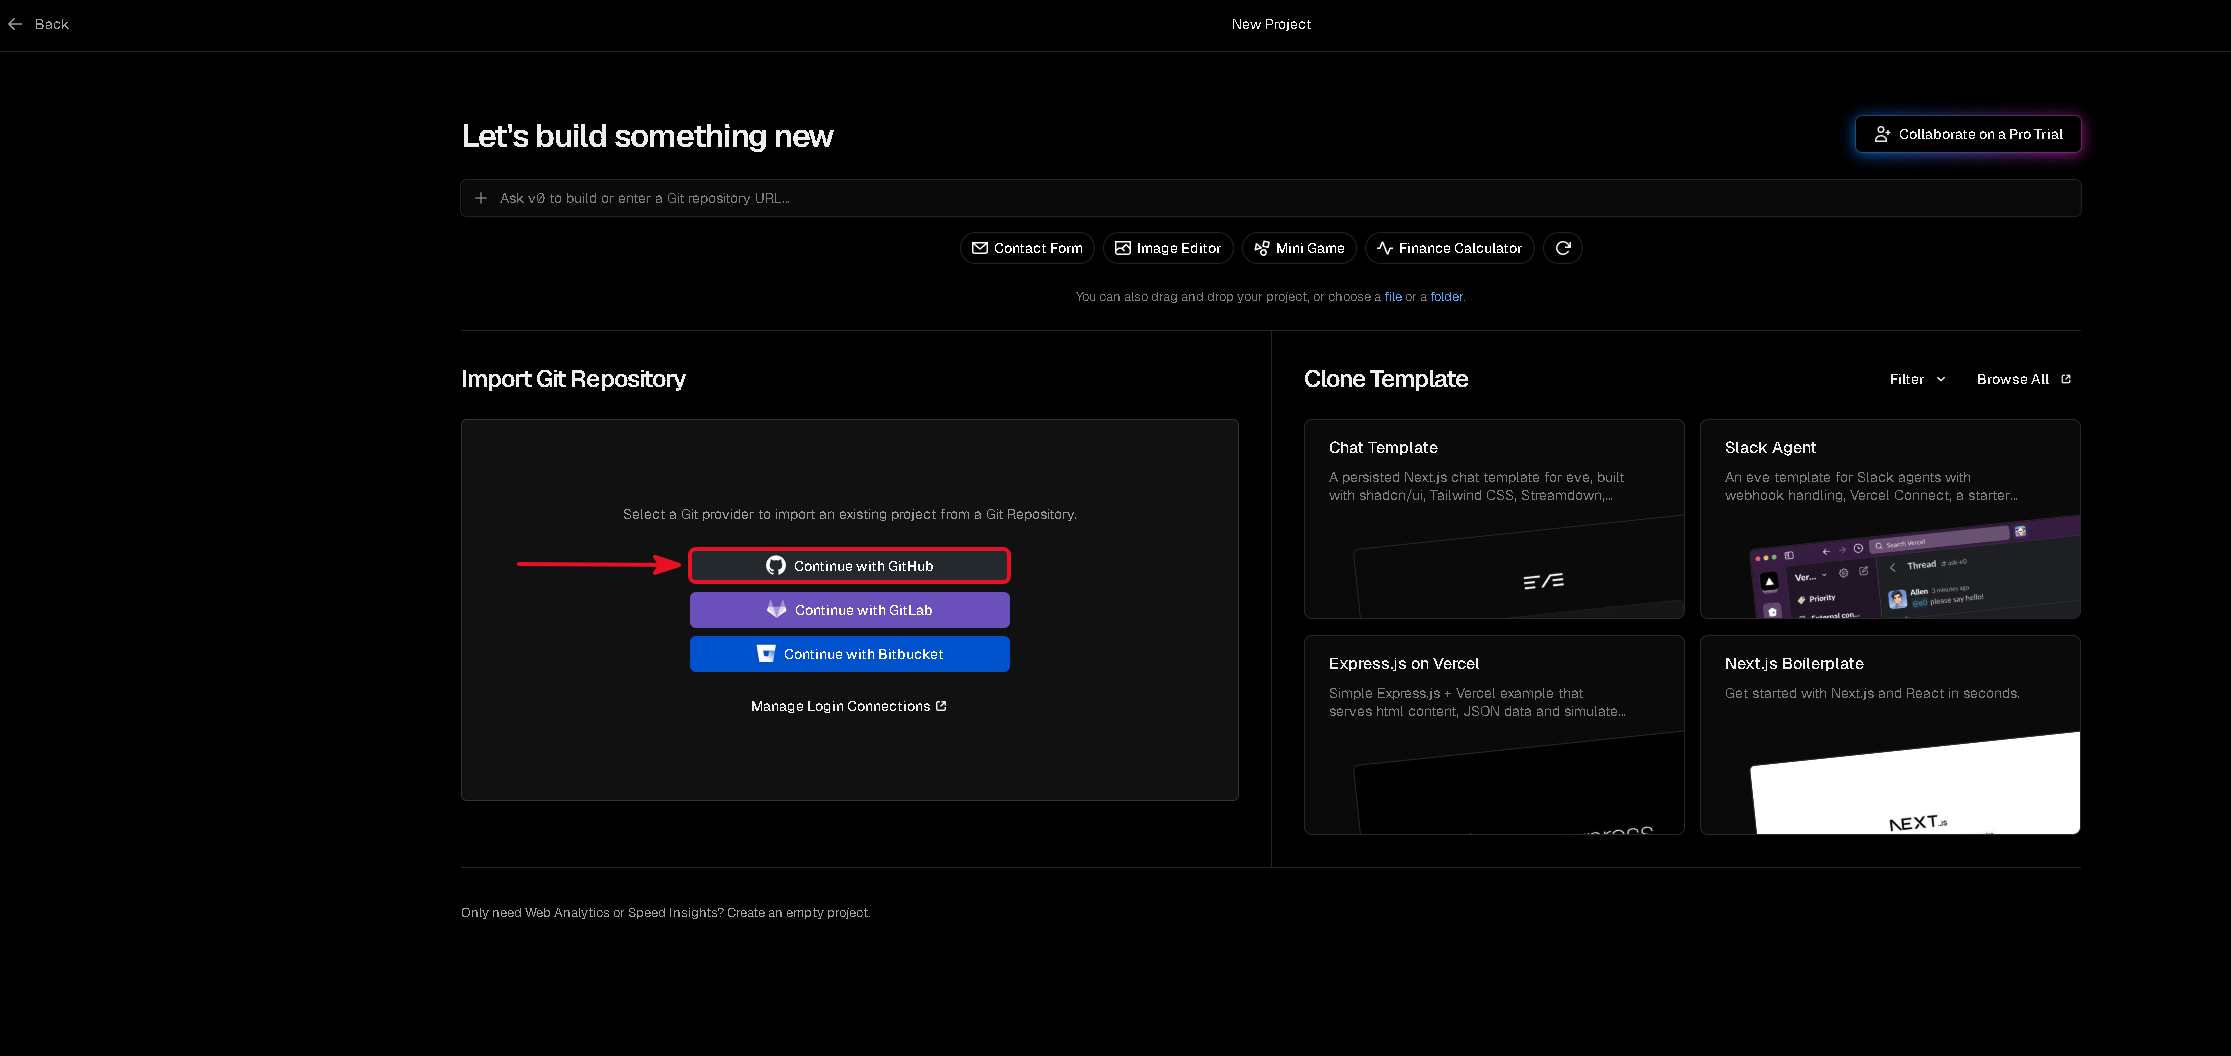Open Manage Login Connections link
The height and width of the screenshot is (1056, 2231).
point(848,706)
